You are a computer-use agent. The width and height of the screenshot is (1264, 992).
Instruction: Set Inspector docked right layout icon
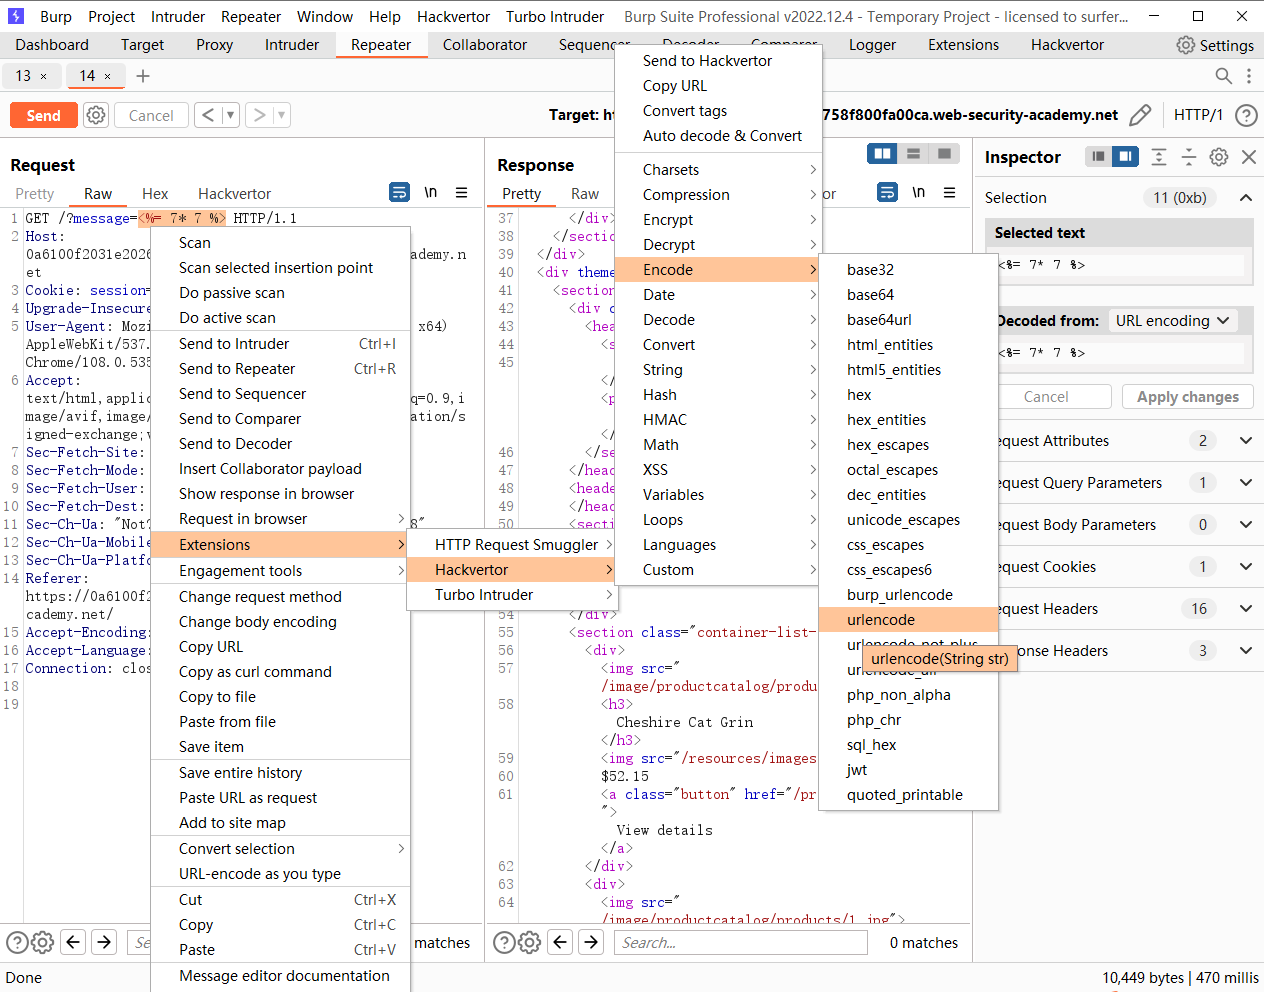tap(1126, 156)
